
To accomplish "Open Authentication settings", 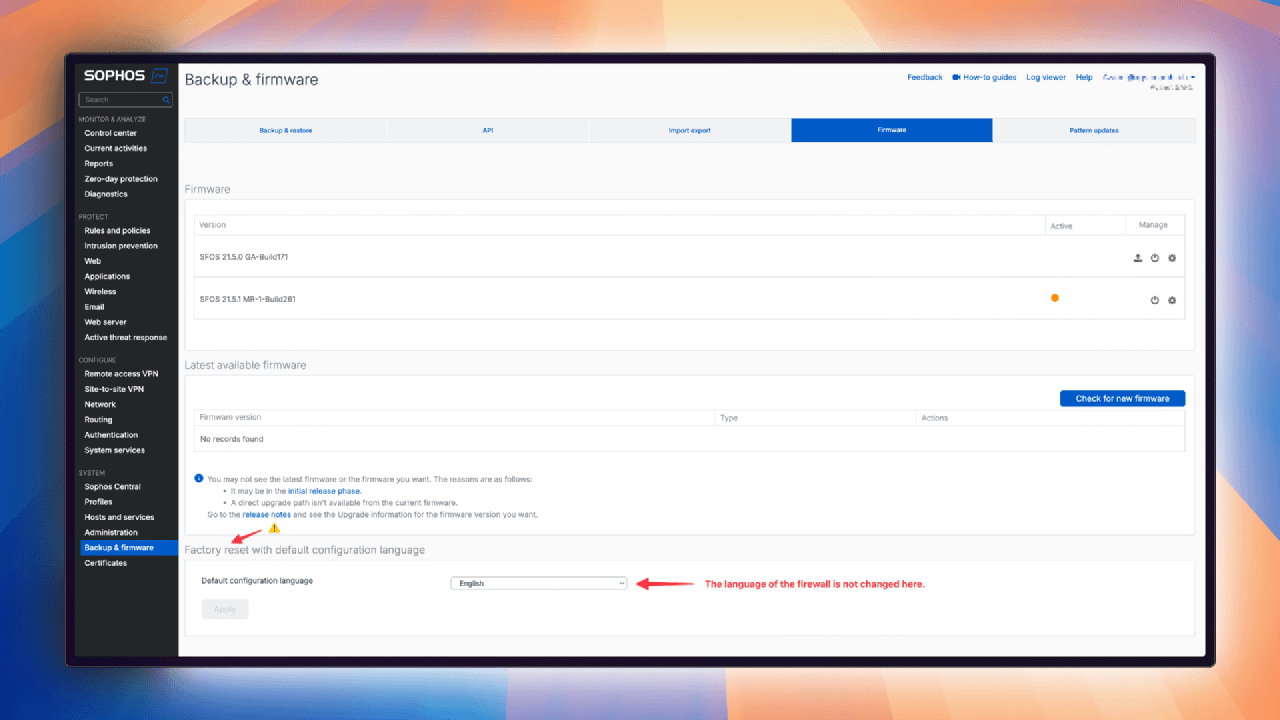I will pos(111,435).
